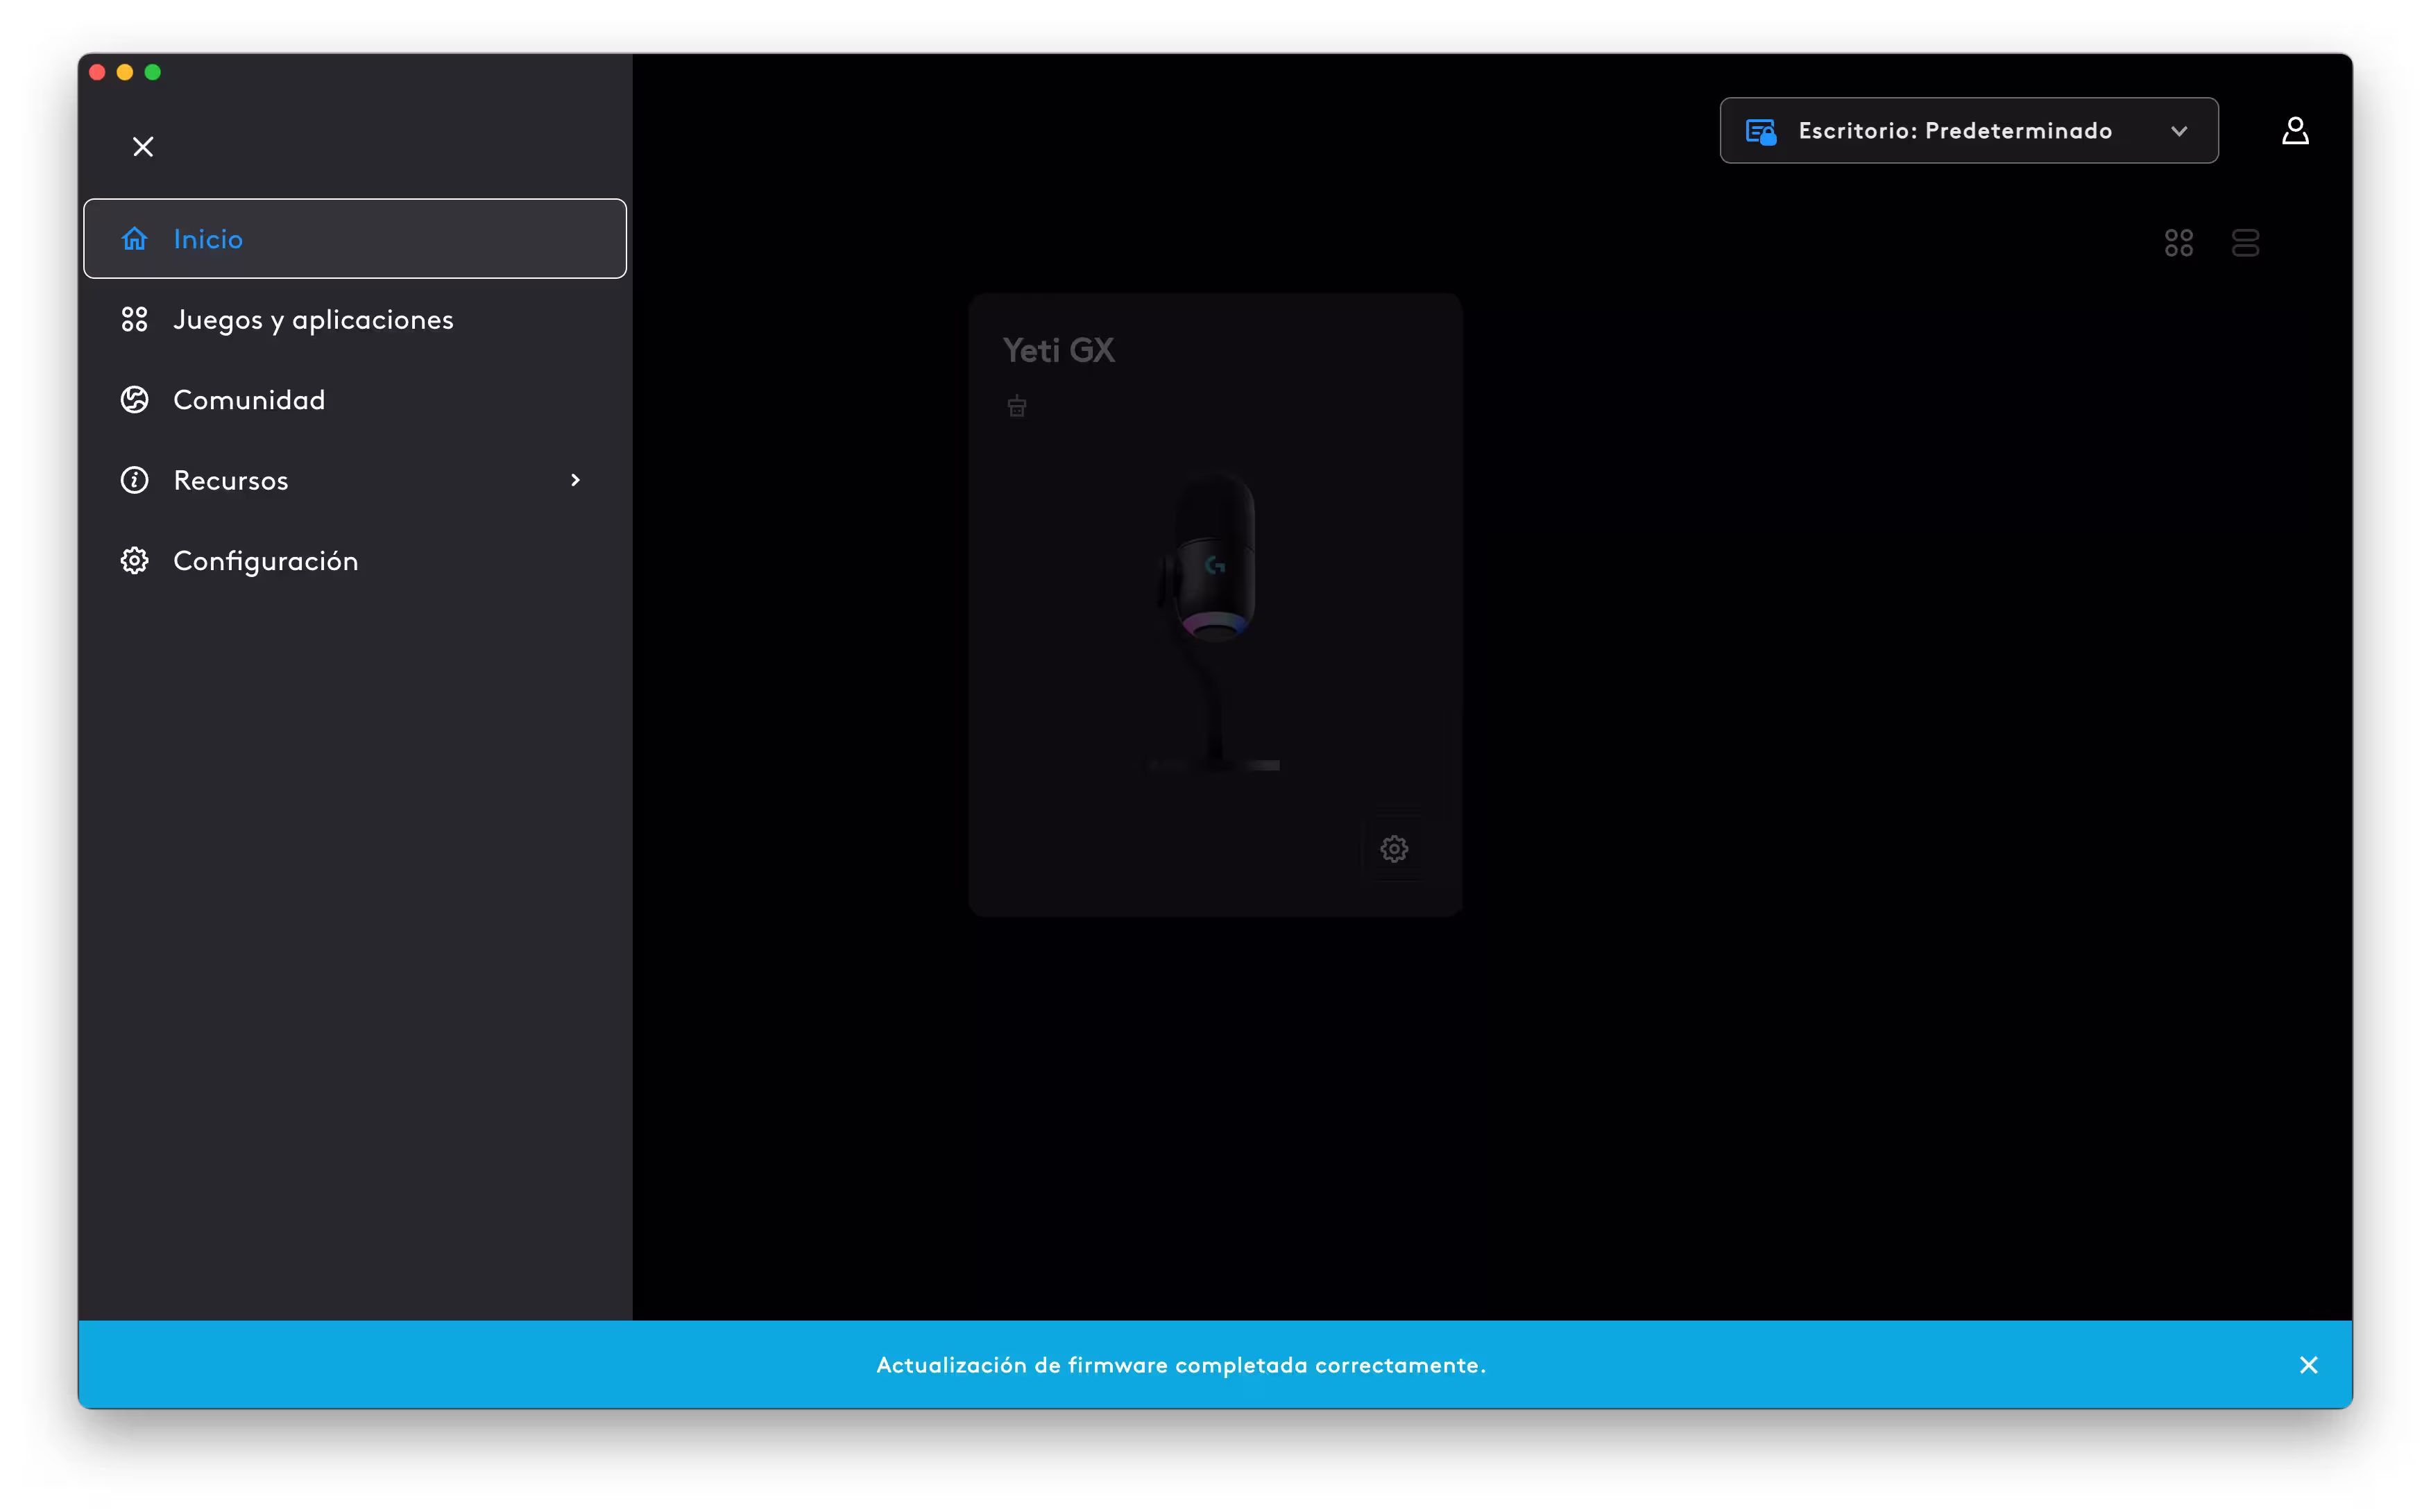Click the firmware update completed message
2431x1512 pixels.
[1181, 1366]
